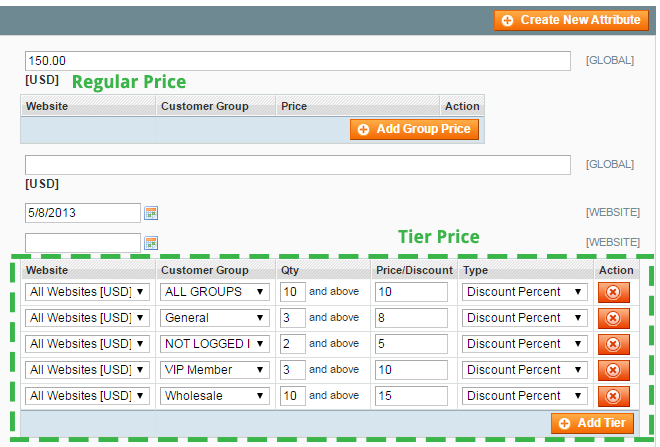Open the ALL GROUPS customer group dropdown

[215, 292]
